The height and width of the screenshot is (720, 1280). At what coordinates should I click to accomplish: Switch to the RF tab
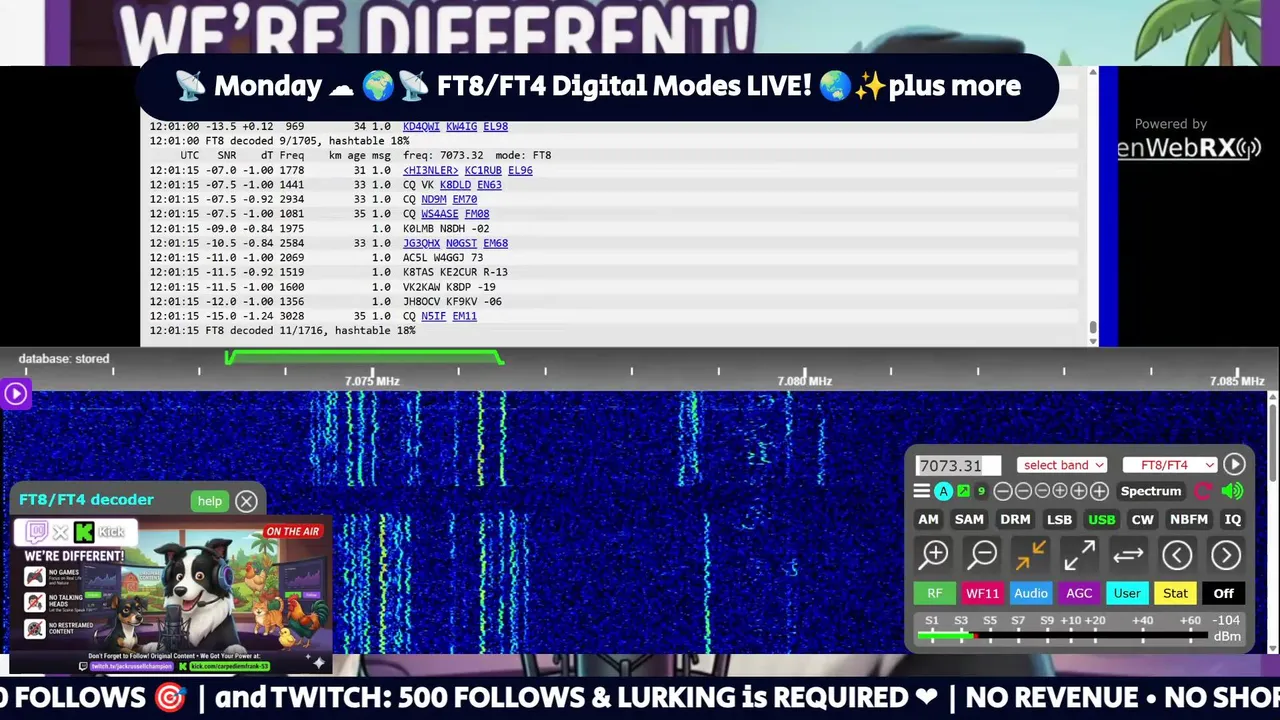935,593
